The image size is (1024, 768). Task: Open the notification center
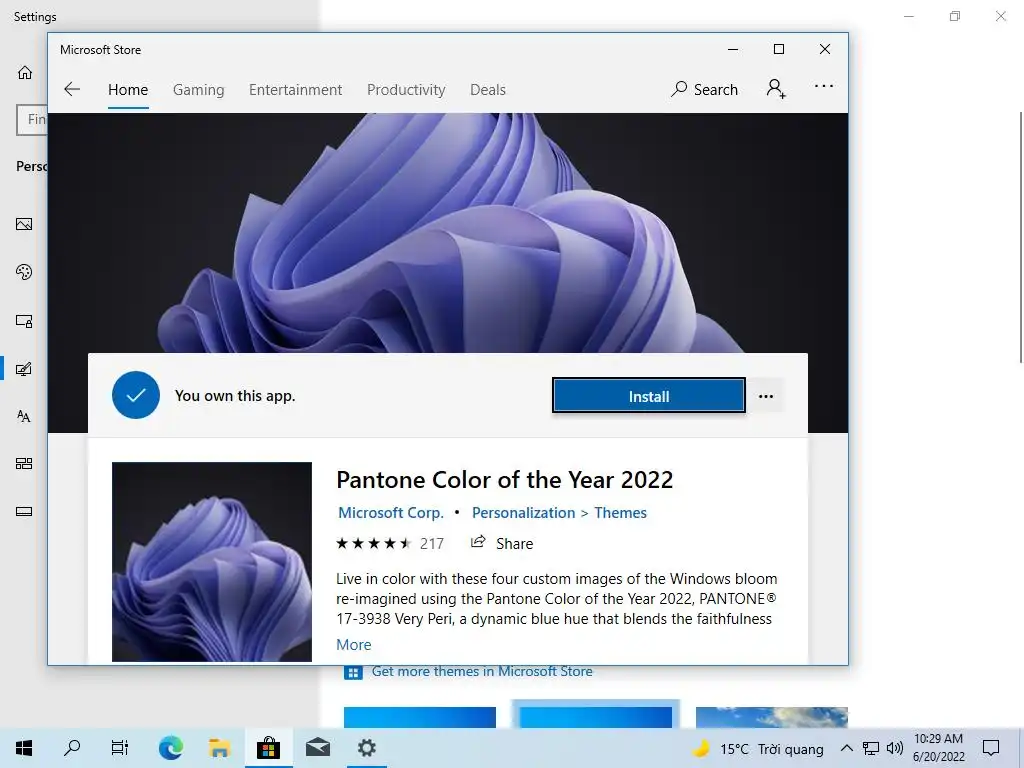click(x=991, y=748)
